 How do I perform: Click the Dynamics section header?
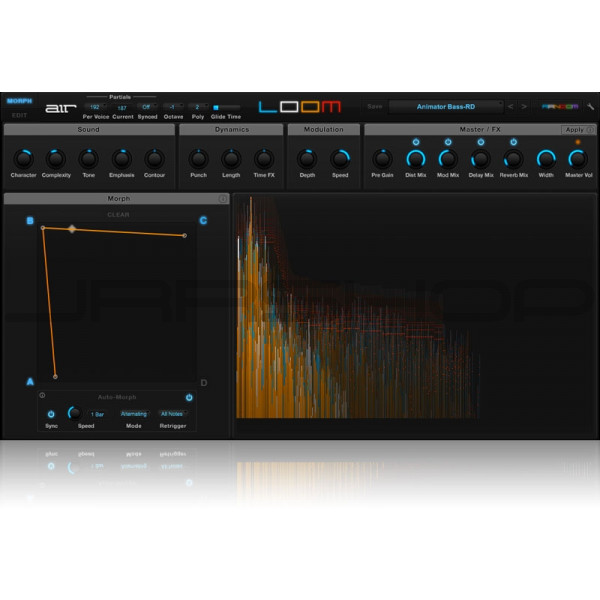pos(232,130)
